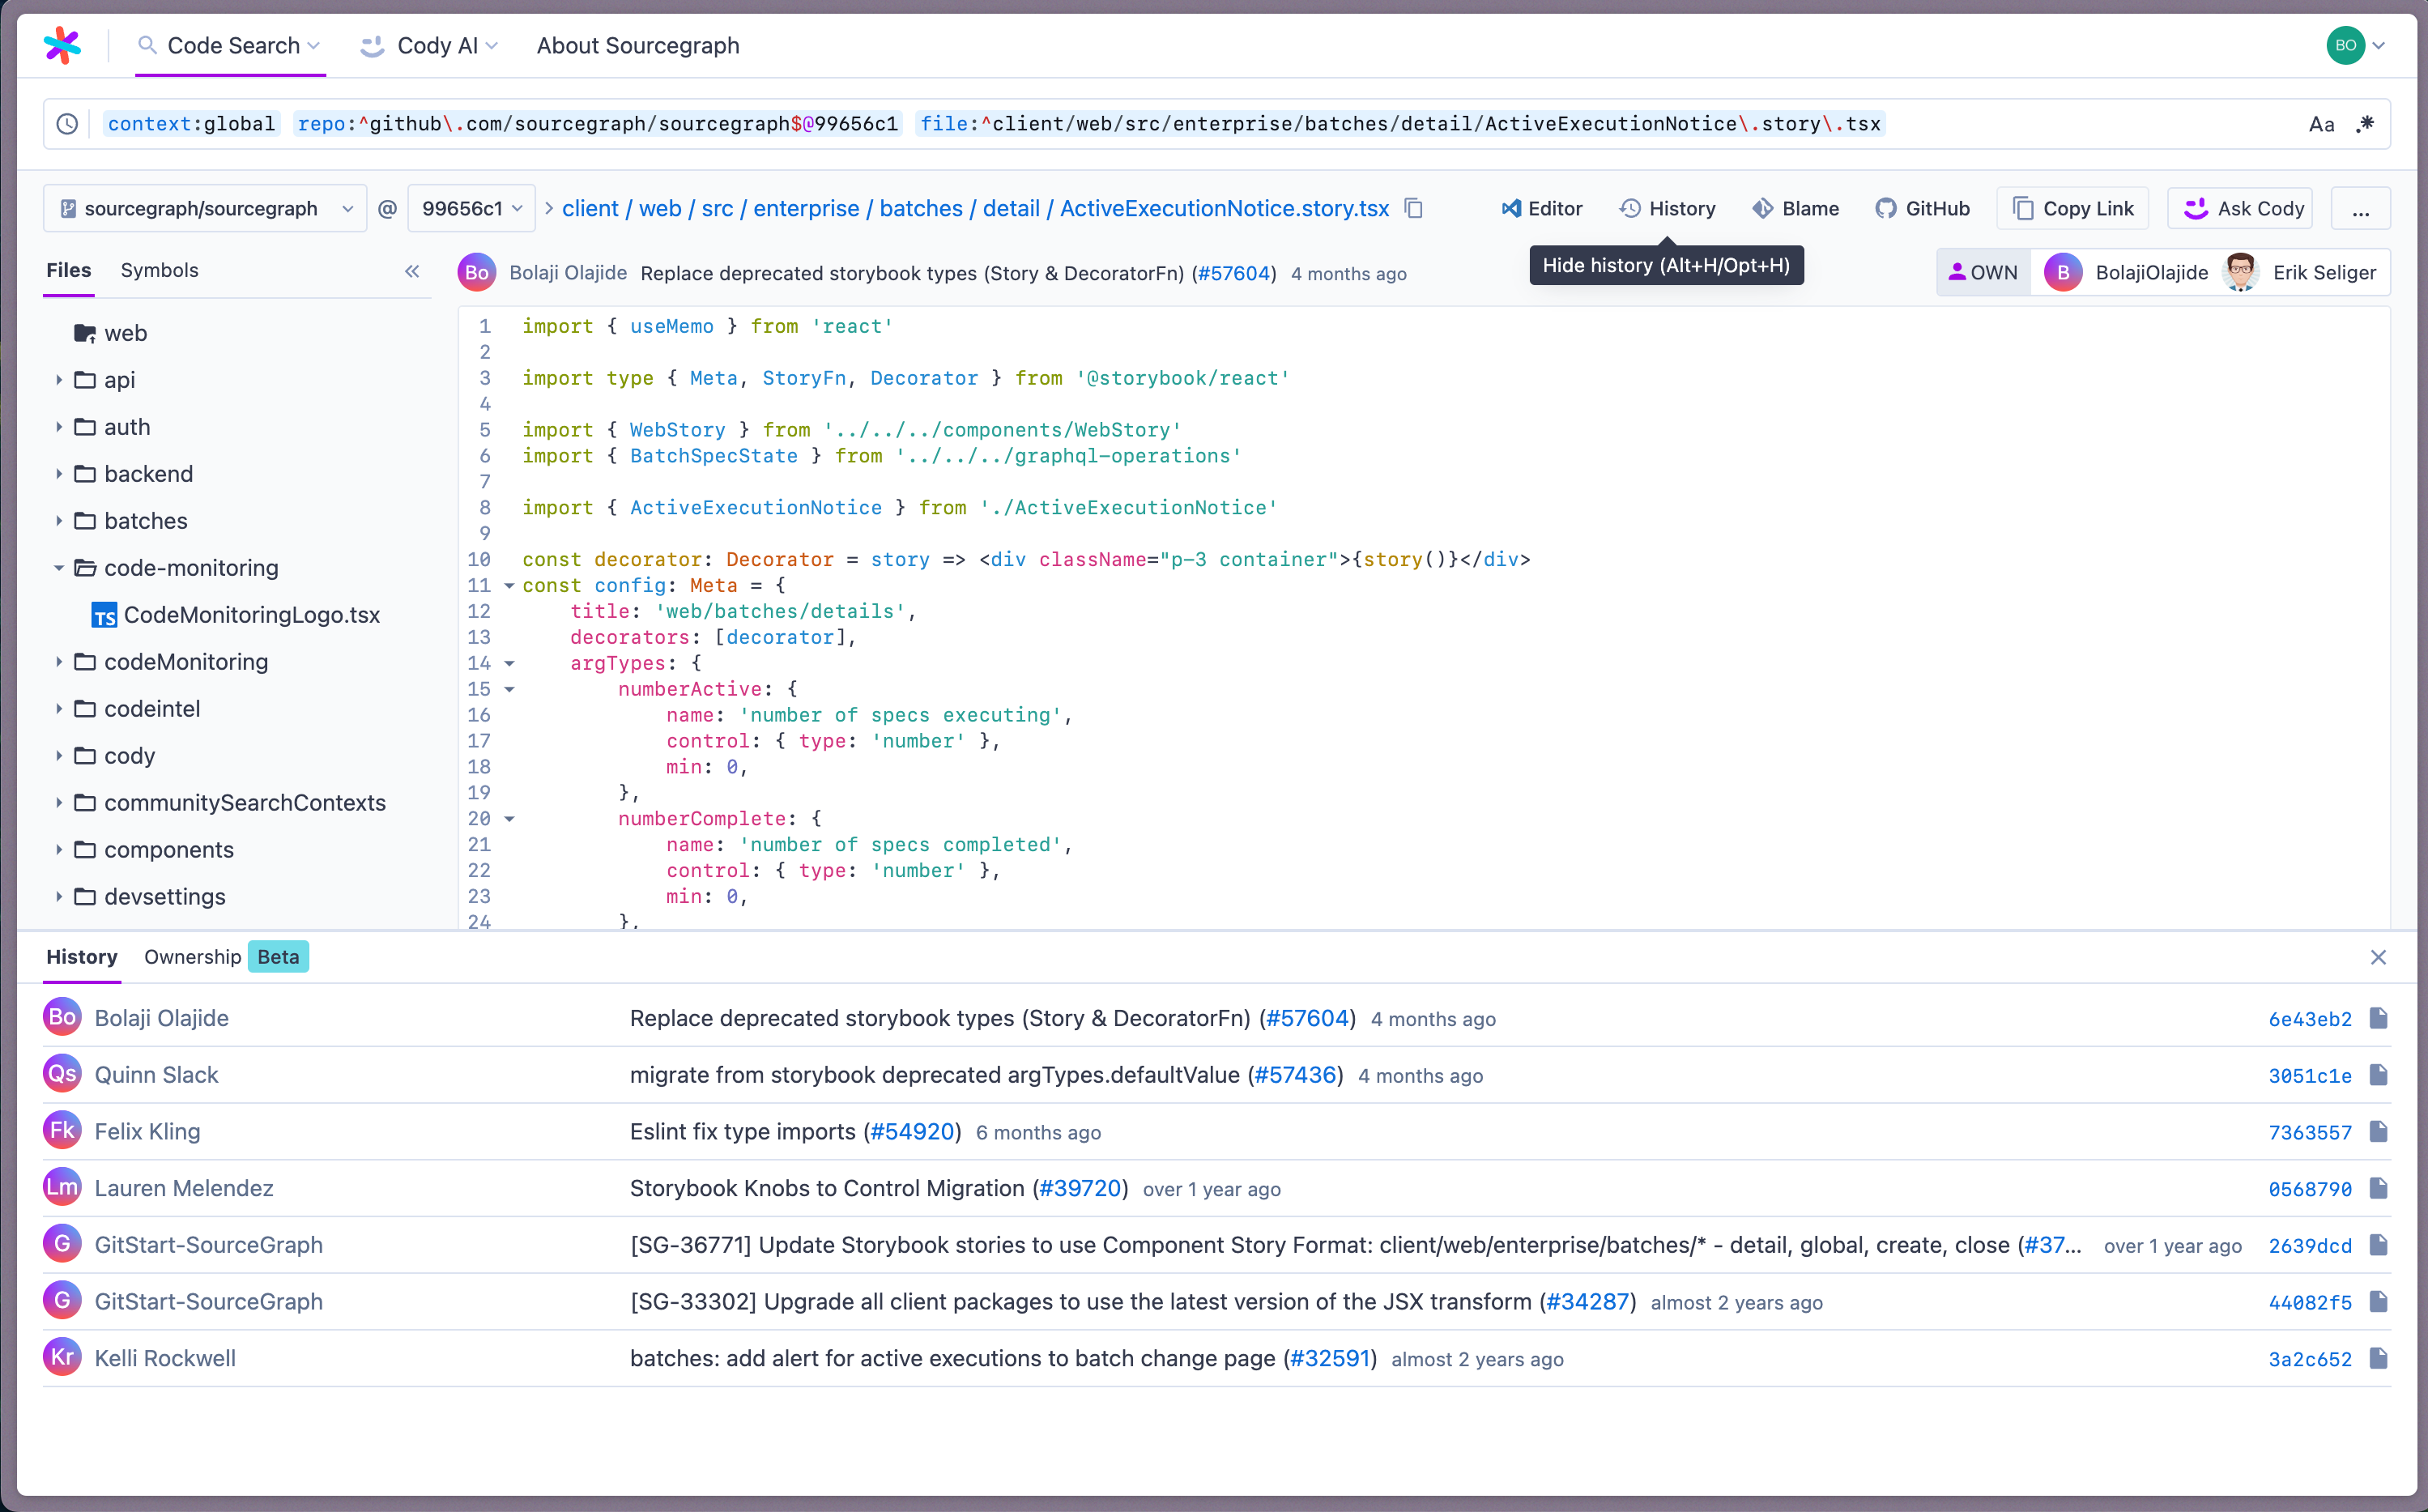This screenshot has width=2428, height=1512.
Task: Show Blame view for file
Action: point(1796,208)
